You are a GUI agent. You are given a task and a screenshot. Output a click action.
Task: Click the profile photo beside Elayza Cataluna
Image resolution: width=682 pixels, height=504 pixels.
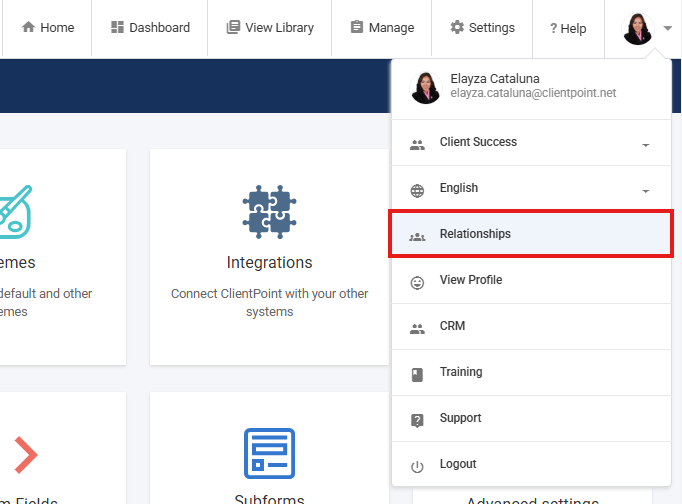point(426,88)
